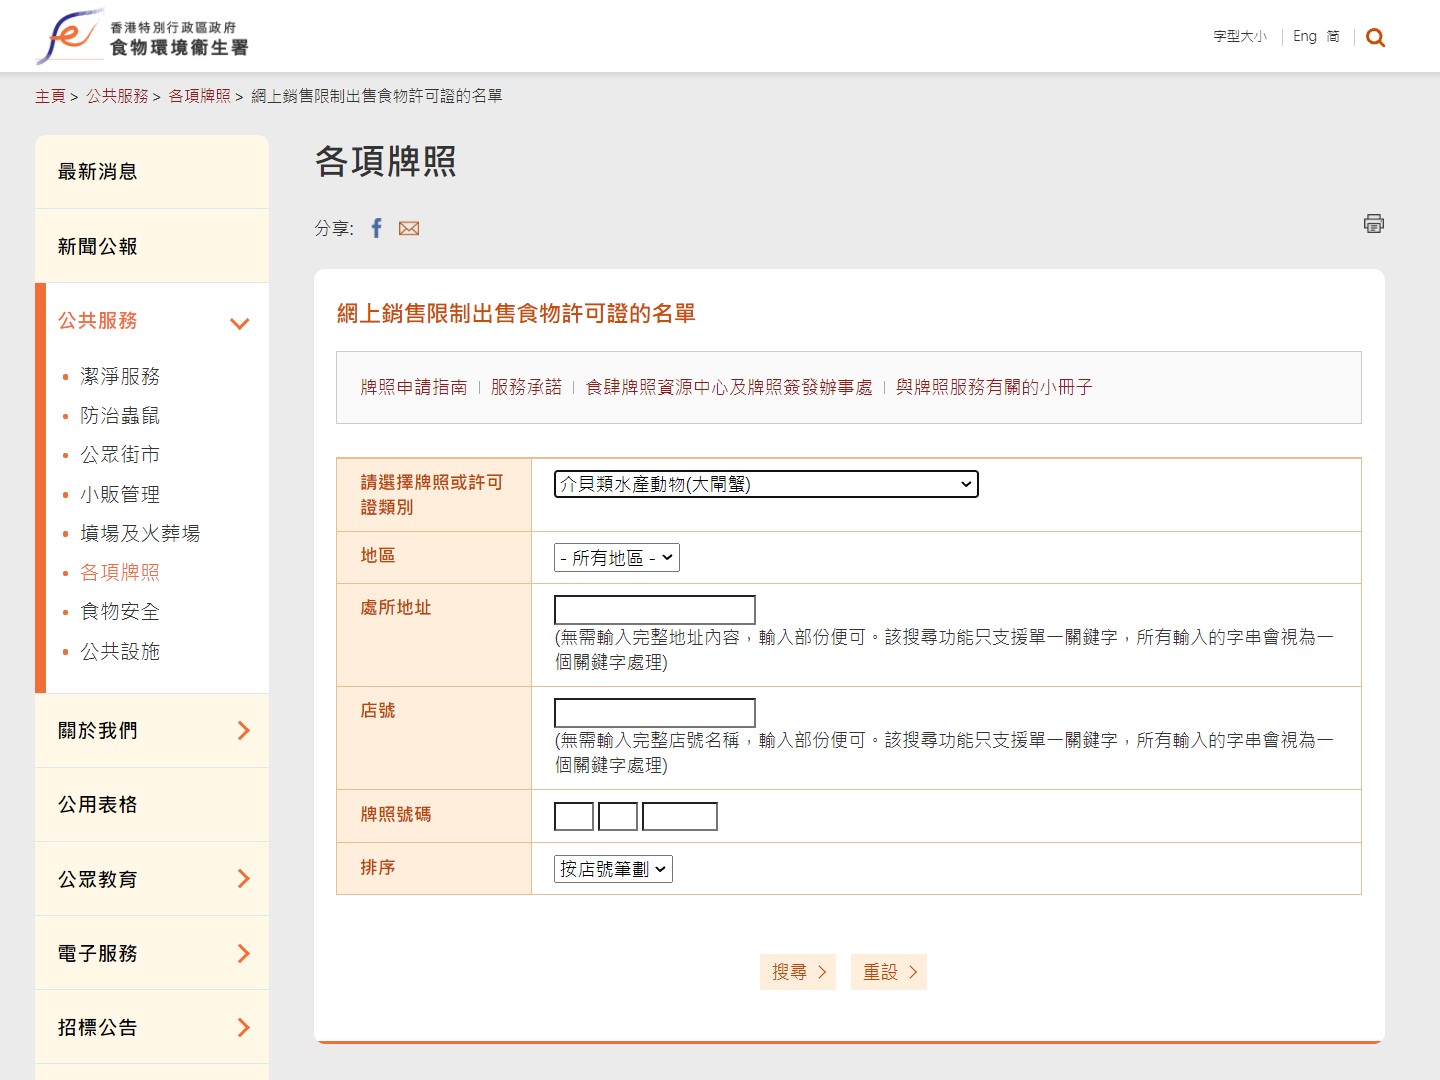
Task: Click the FEHD logo in header
Action: point(142,37)
